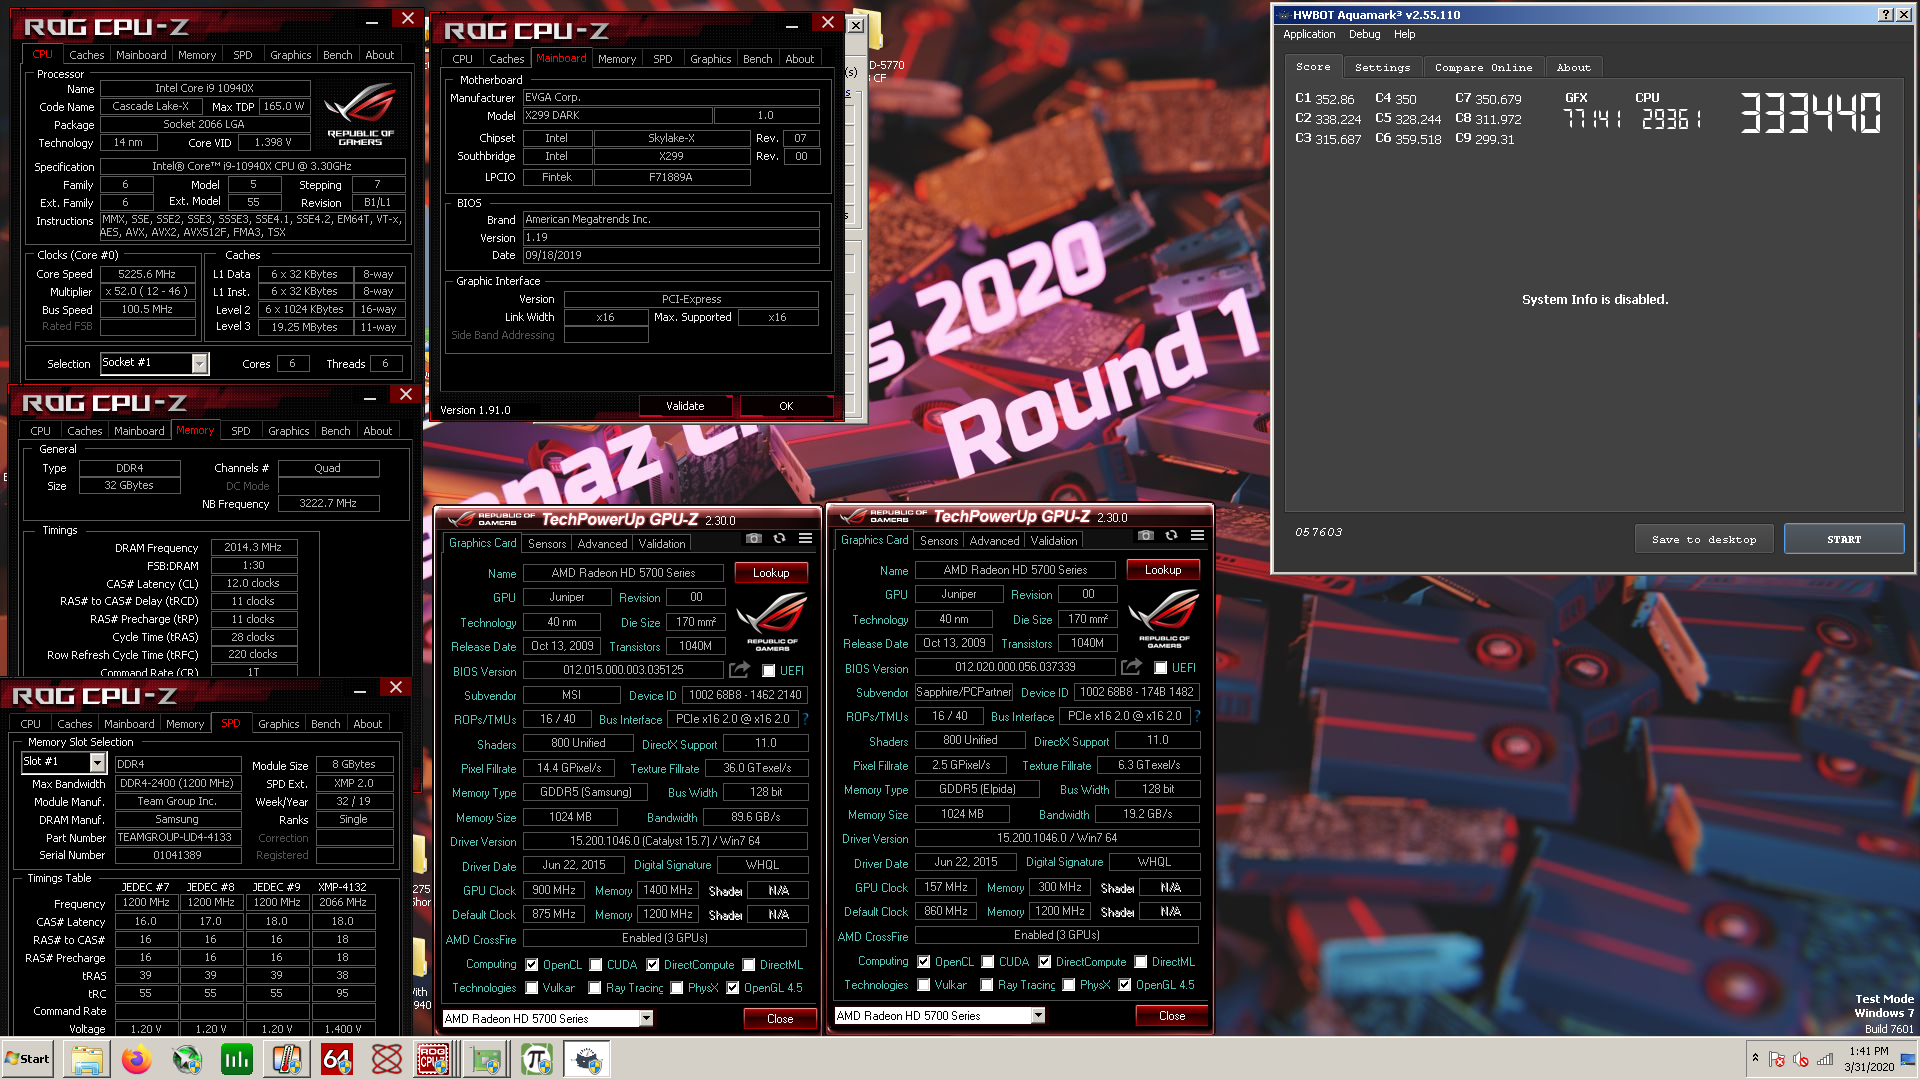Click Save to desktop in Aquamark
This screenshot has width=1920, height=1080.
1704,539
